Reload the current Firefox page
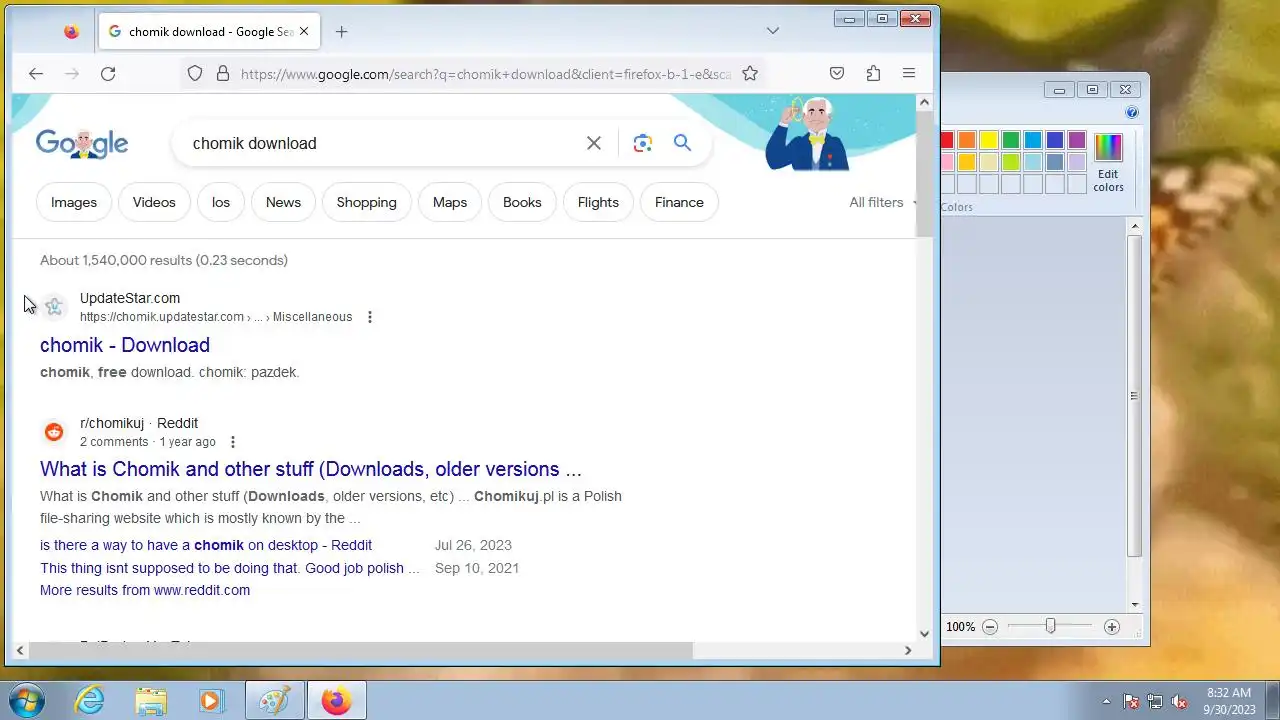This screenshot has height=720, width=1280. (x=108, y=73)
